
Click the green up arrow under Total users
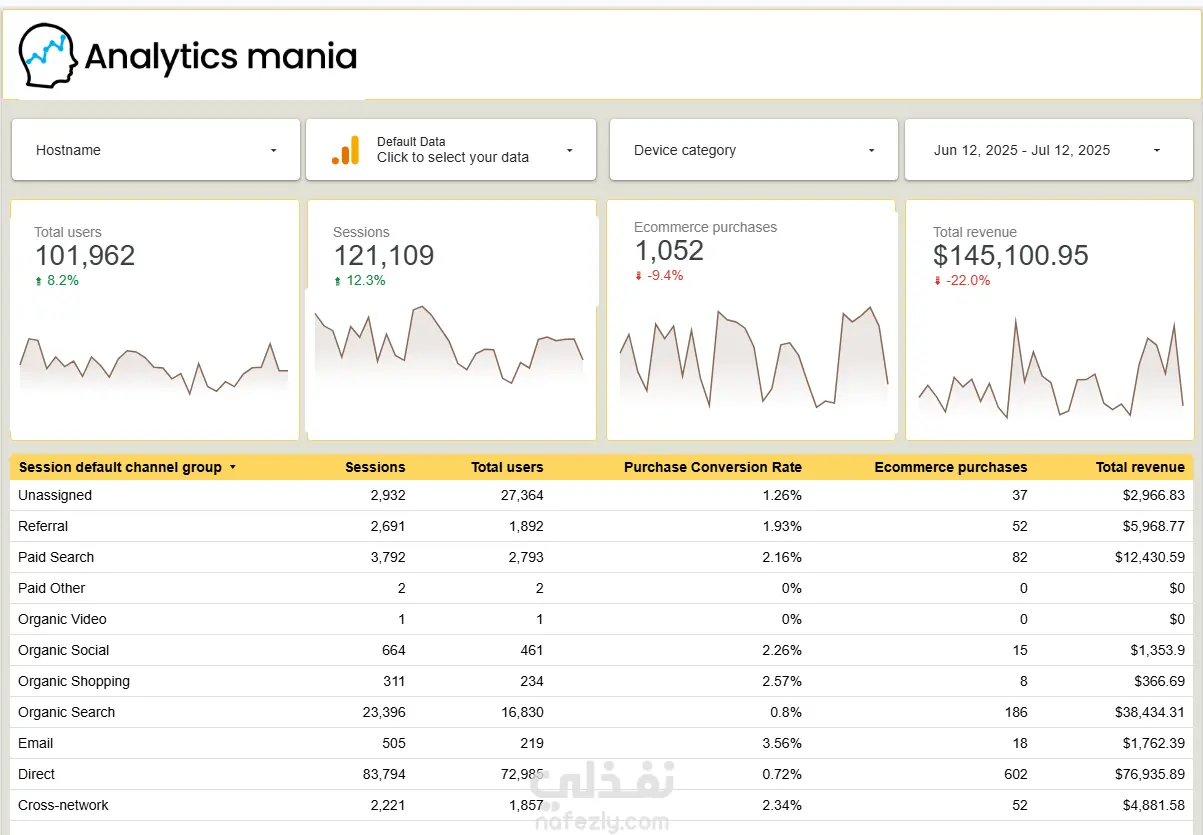pos(39,281)
